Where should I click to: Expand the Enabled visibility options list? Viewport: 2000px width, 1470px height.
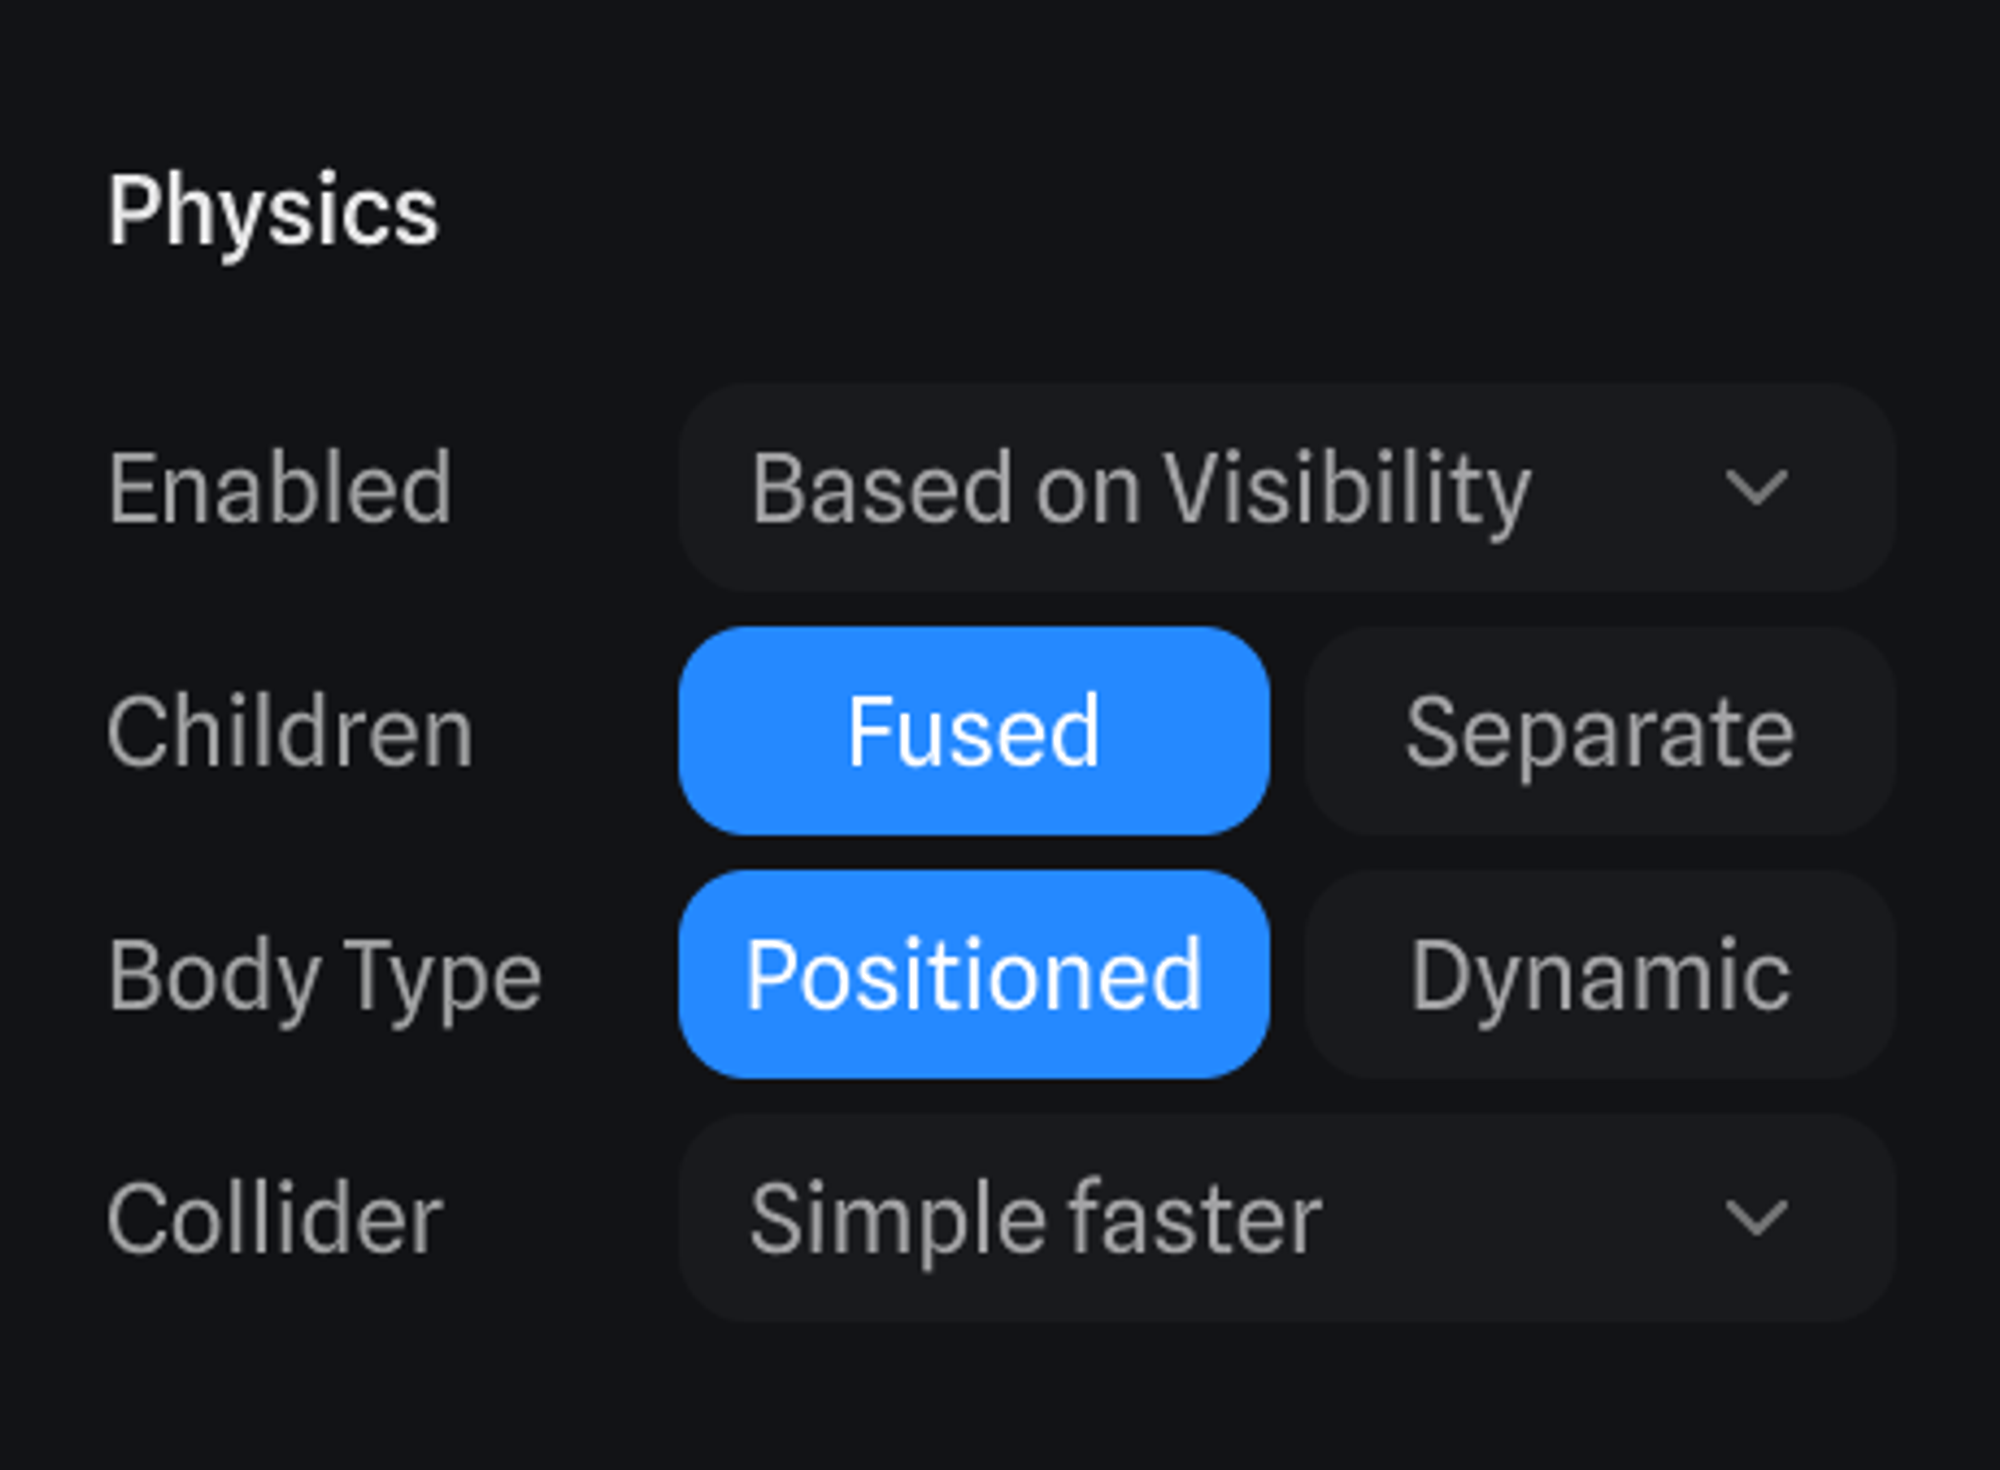[x=1286, y=488]
